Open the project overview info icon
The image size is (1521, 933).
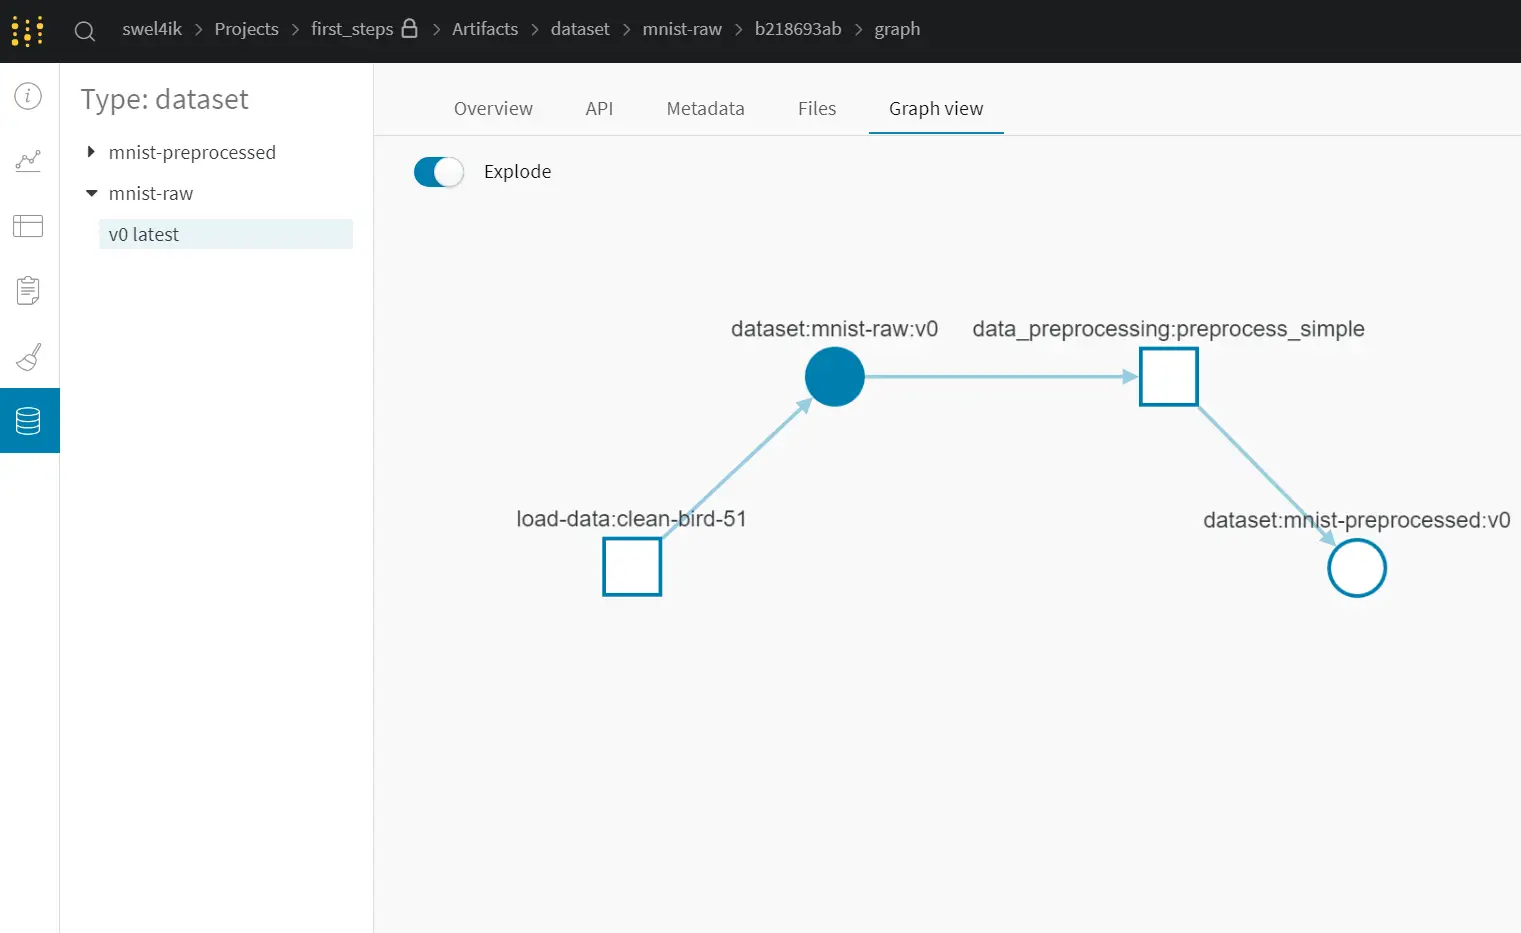tap(28, 96)
